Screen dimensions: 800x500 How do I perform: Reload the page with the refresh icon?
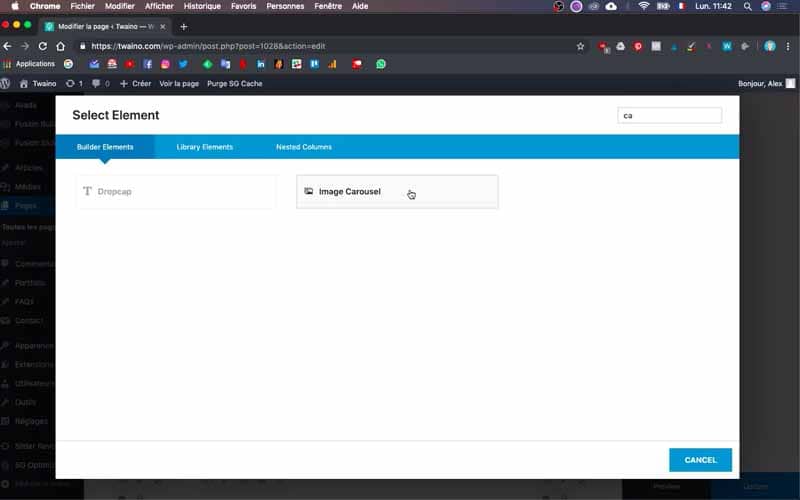click(43, 46)
